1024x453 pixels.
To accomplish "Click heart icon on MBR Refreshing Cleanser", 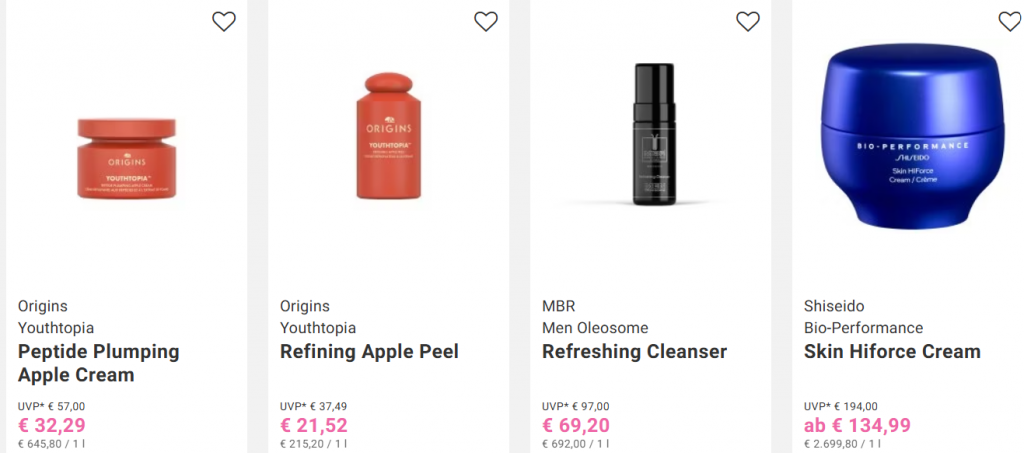I will click(x=748, y=21).
